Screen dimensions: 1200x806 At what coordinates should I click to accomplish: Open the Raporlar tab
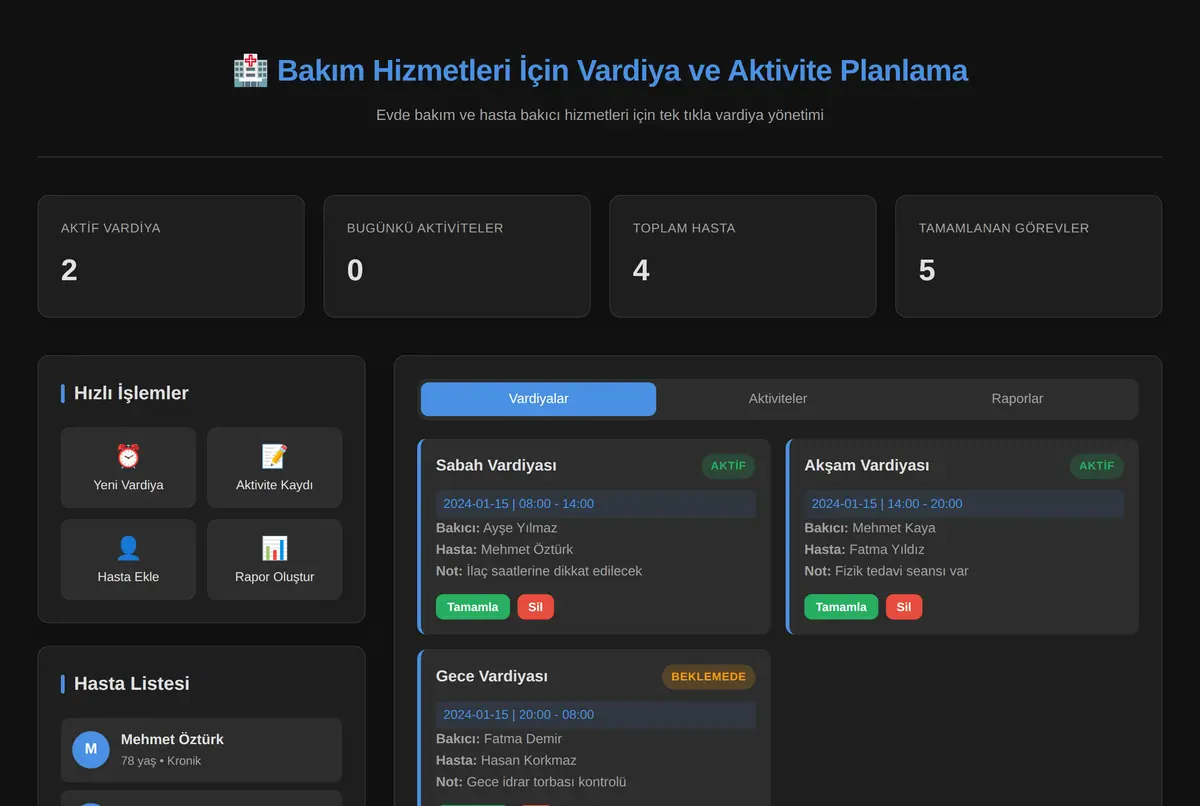click(x=1017, y=399)
